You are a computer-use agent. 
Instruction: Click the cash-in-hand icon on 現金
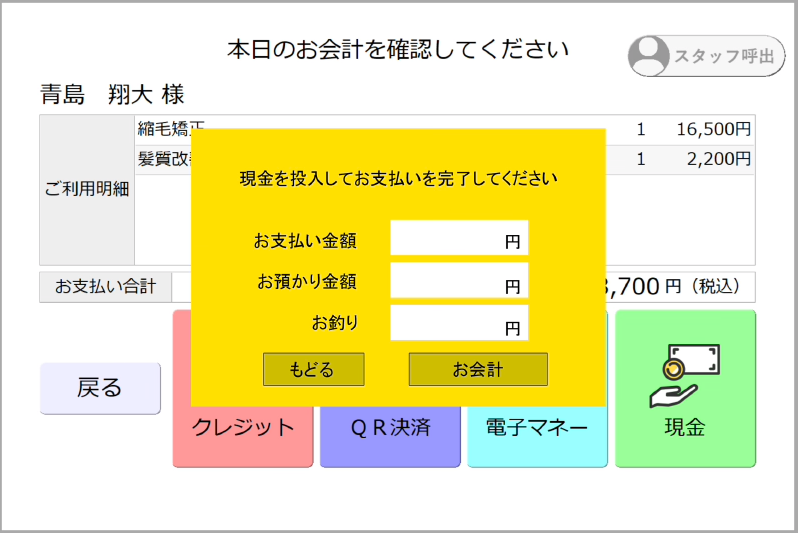[x=685, y=374]
